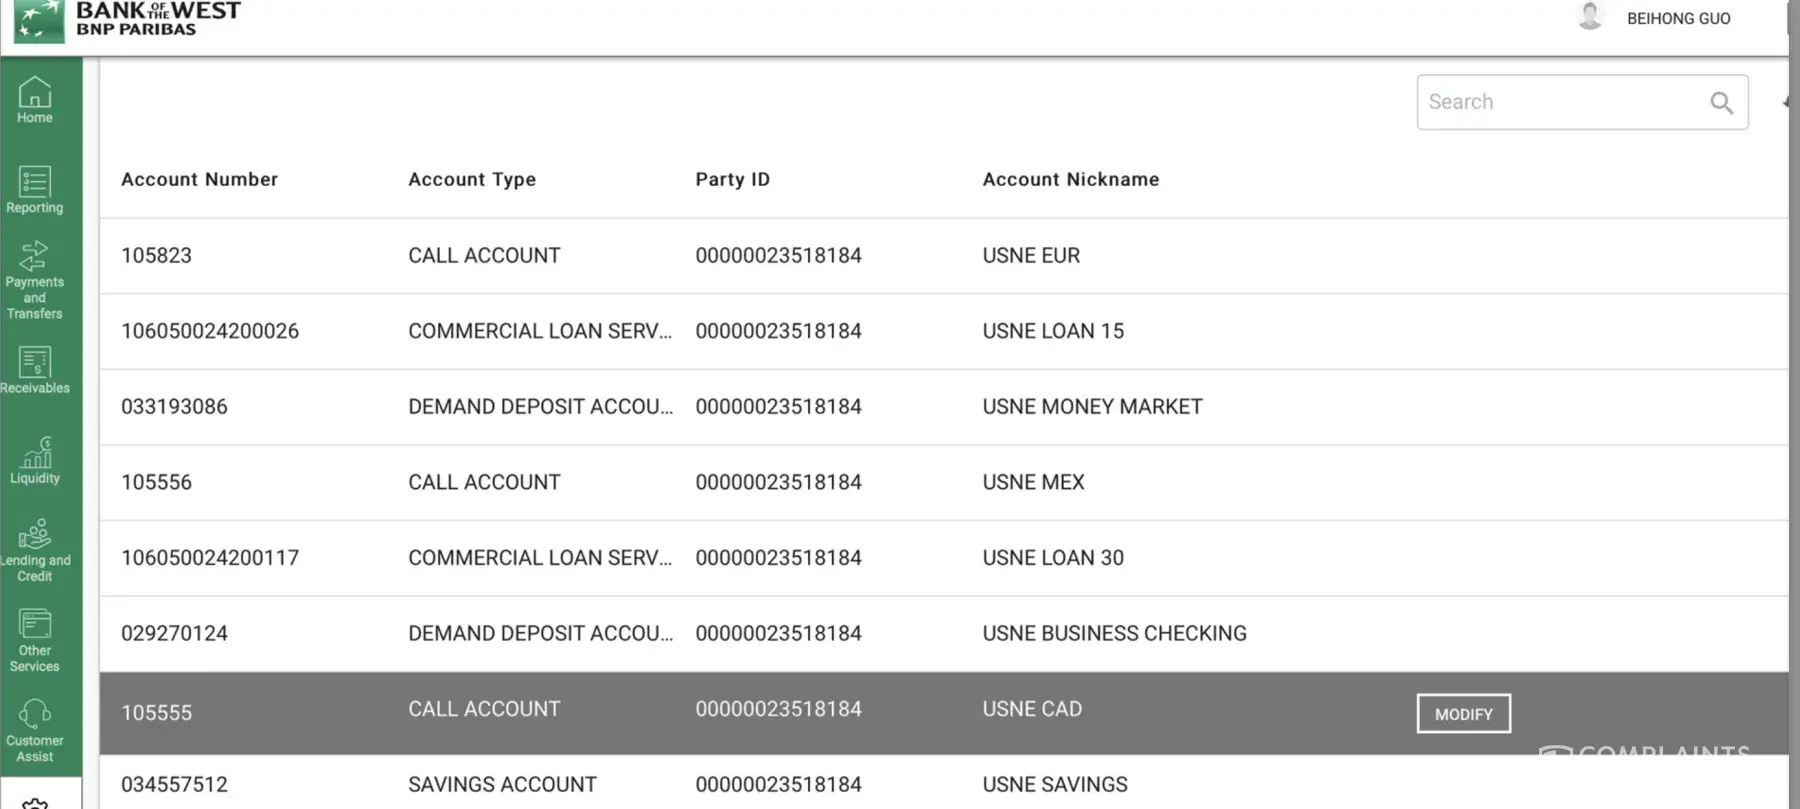Image resolution: width=1800 pixels, height=809 pixels.
Task: Open Customer Assist headset icon
Action: pyautogui.click(x=35, y=714)
